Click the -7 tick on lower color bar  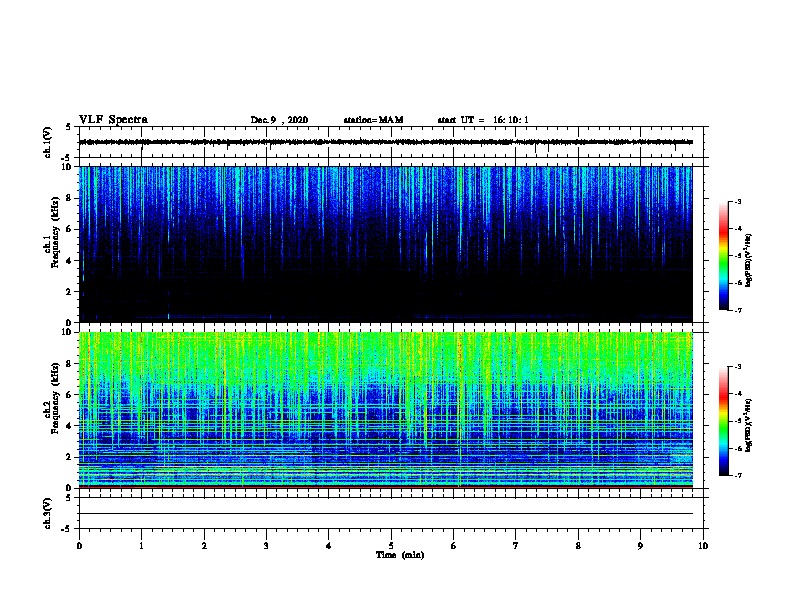[x=737, y=476]
